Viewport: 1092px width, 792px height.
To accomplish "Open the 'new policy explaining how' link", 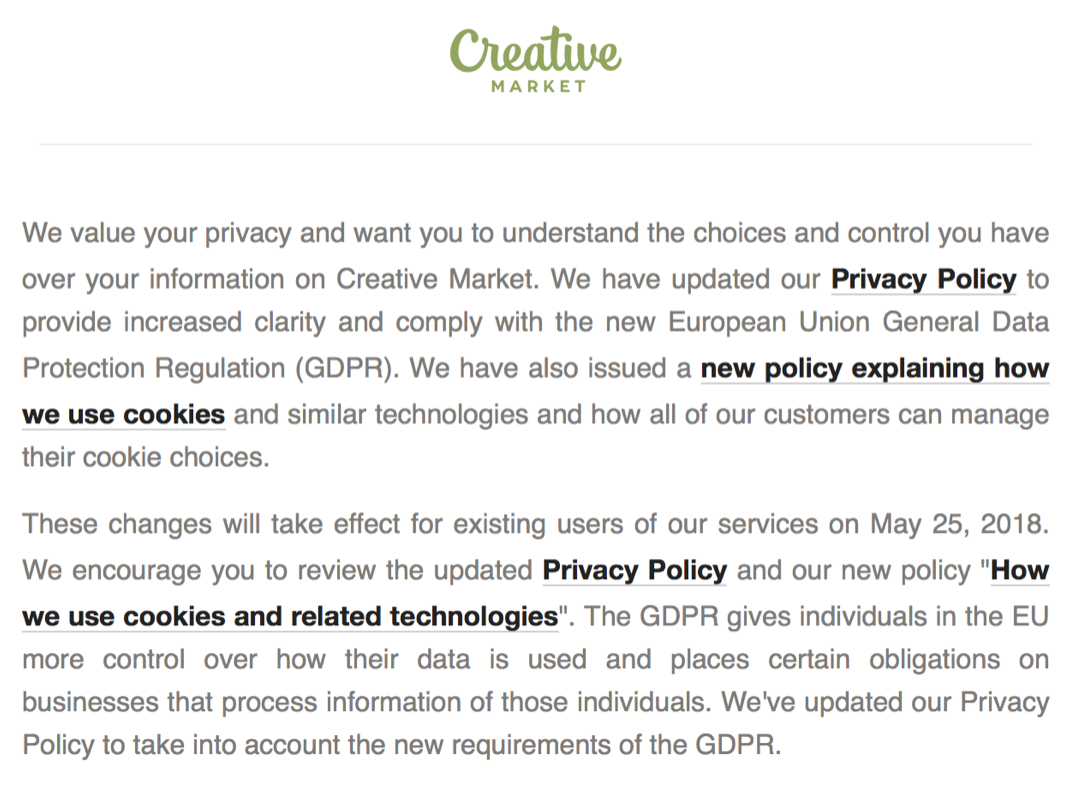I will click(x=875, y=368).
